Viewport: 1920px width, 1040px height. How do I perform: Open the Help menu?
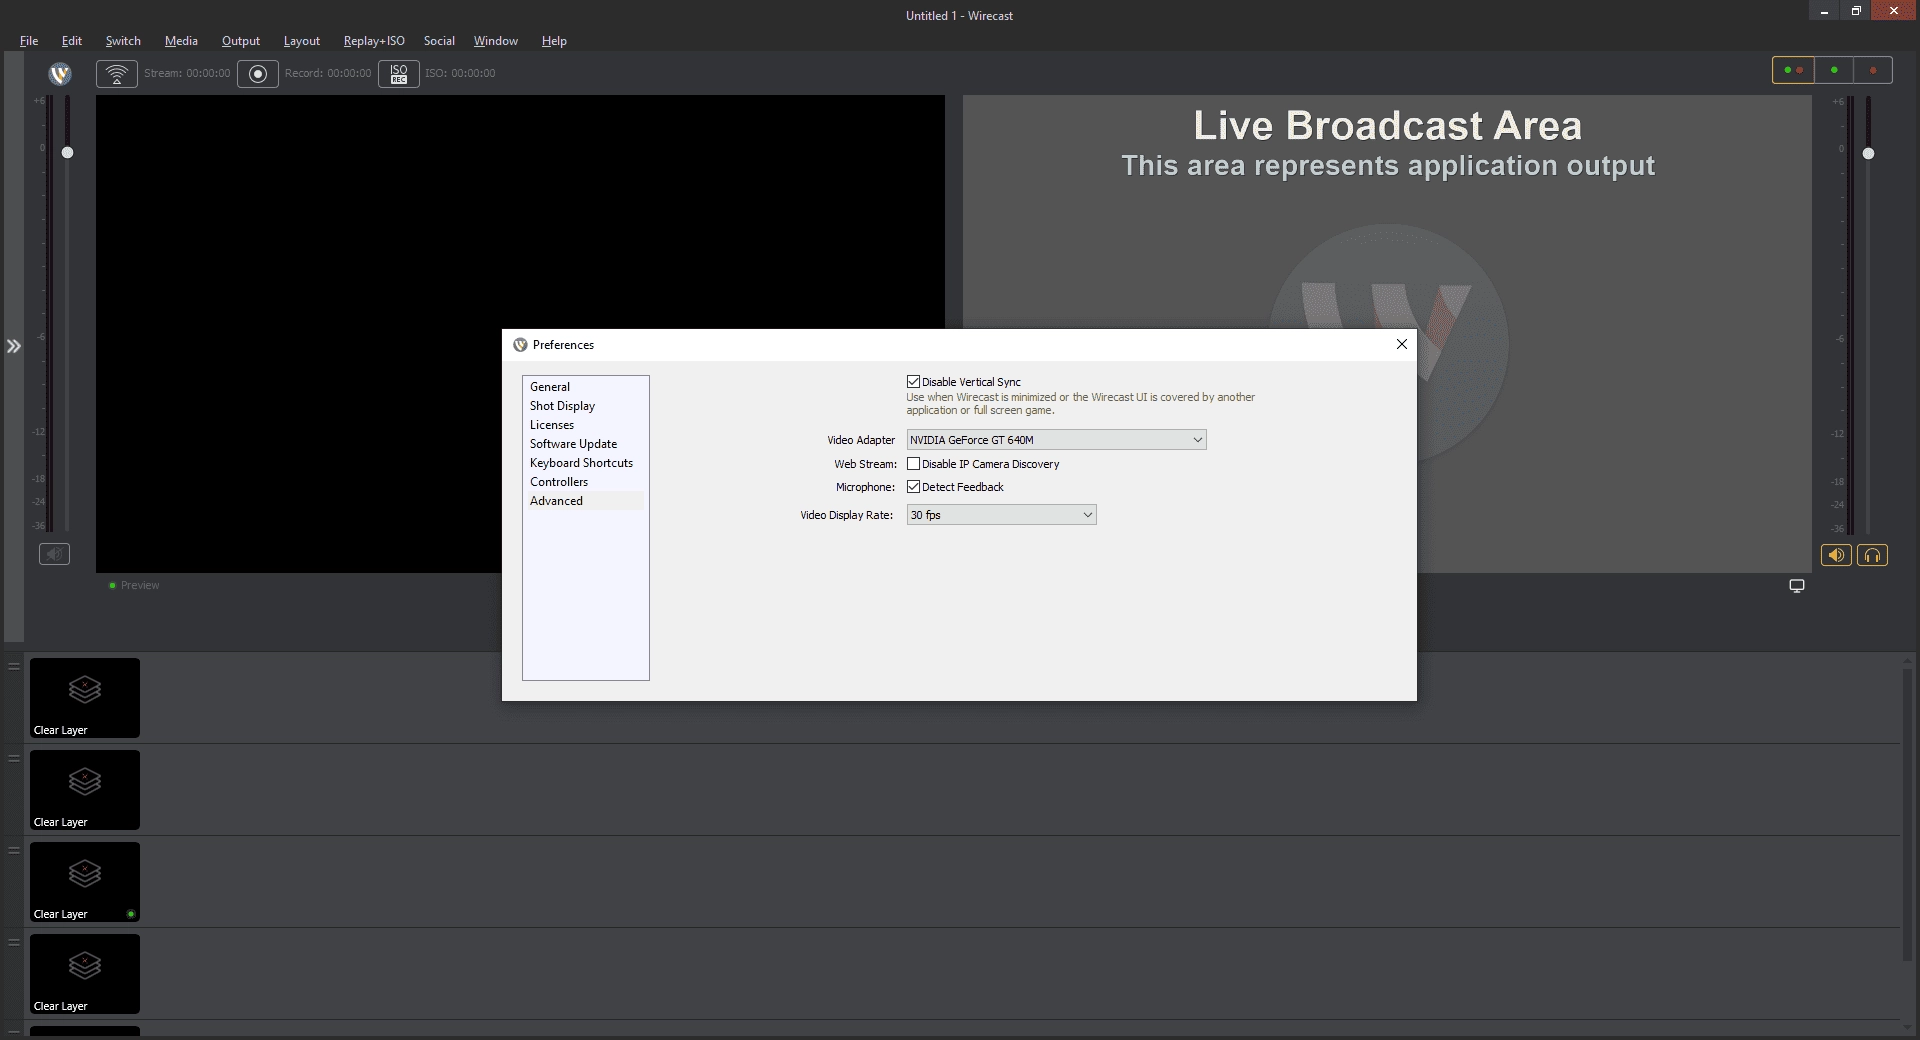point(554,41)
